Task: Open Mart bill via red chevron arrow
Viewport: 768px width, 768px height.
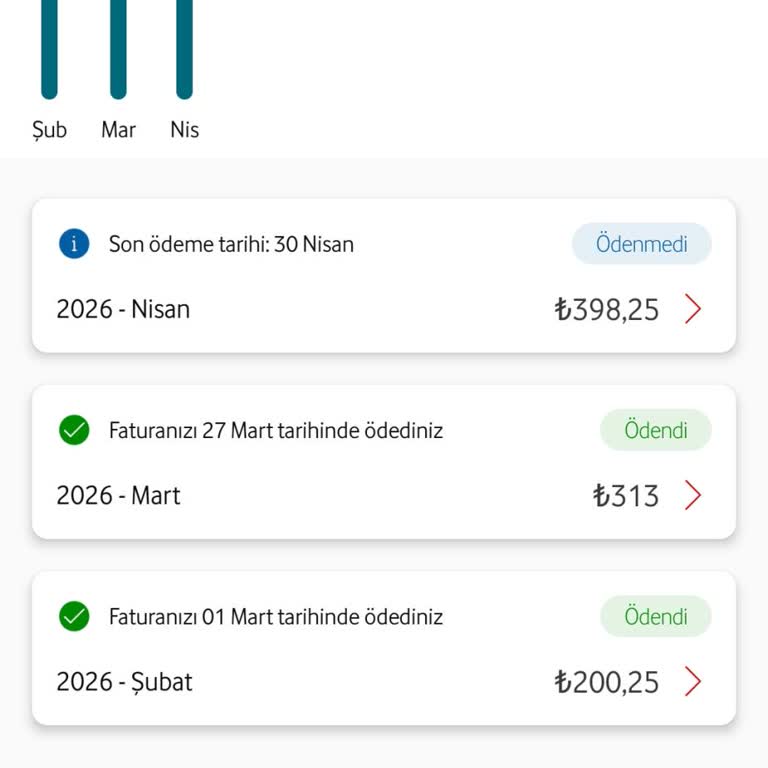Action: pos(693,495)
